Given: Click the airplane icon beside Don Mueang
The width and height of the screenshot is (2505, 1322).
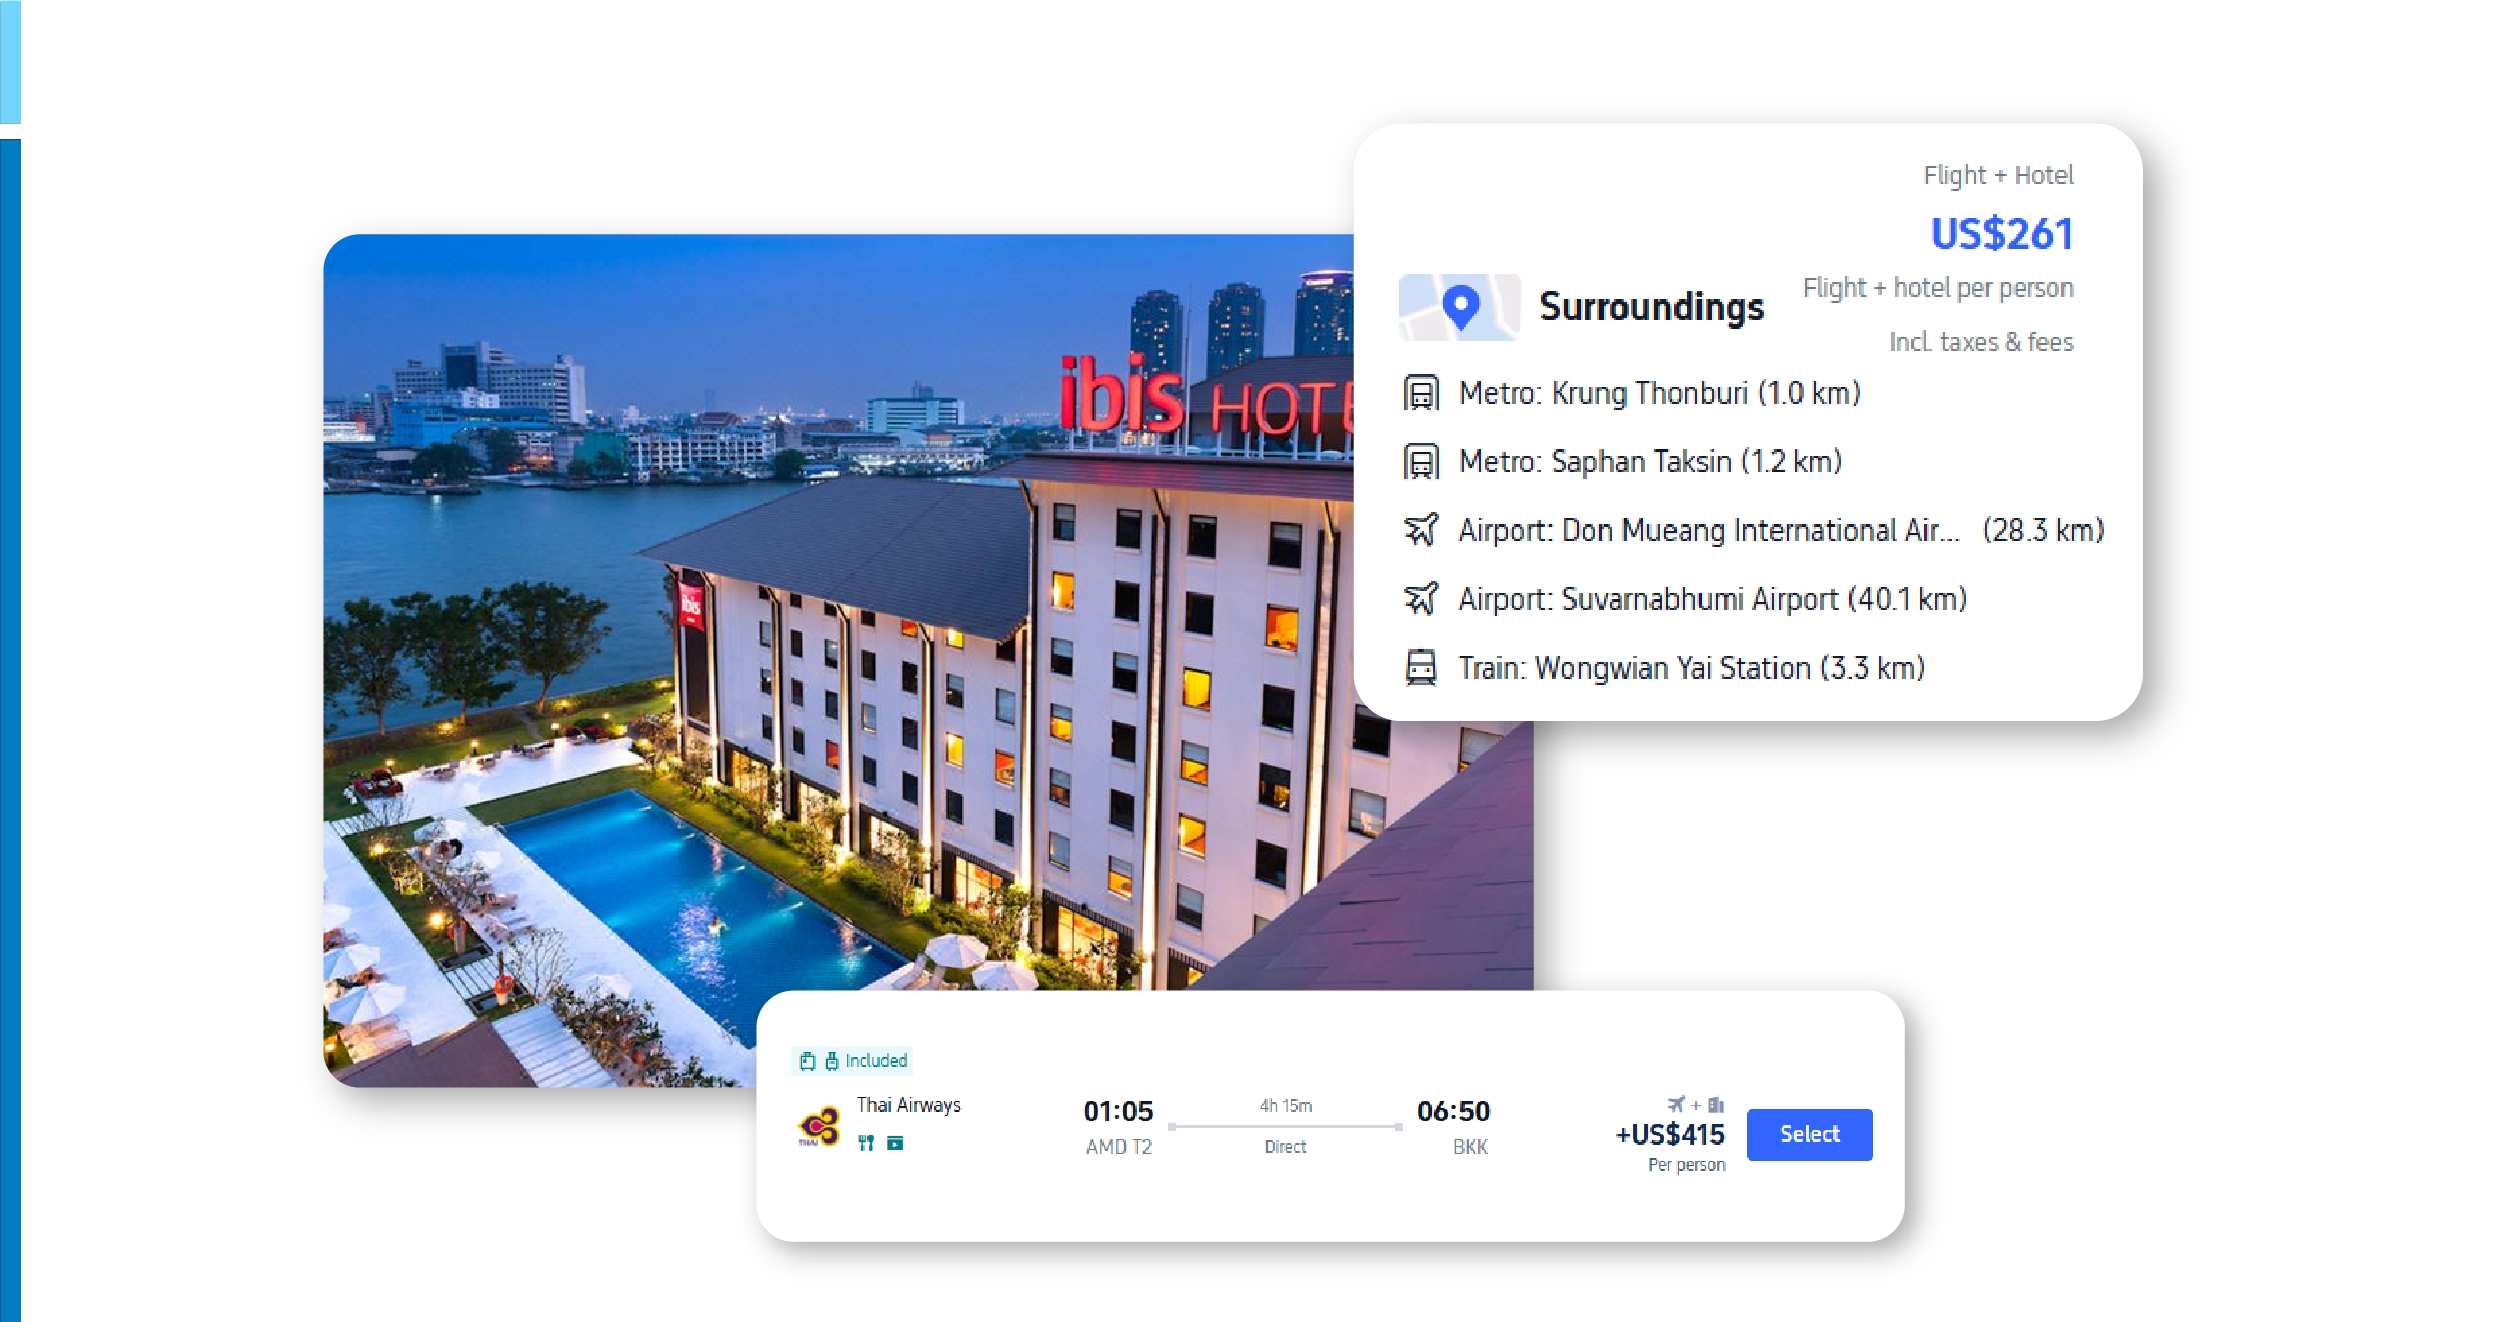Looking at the screenshot, I should point(1421,530).
